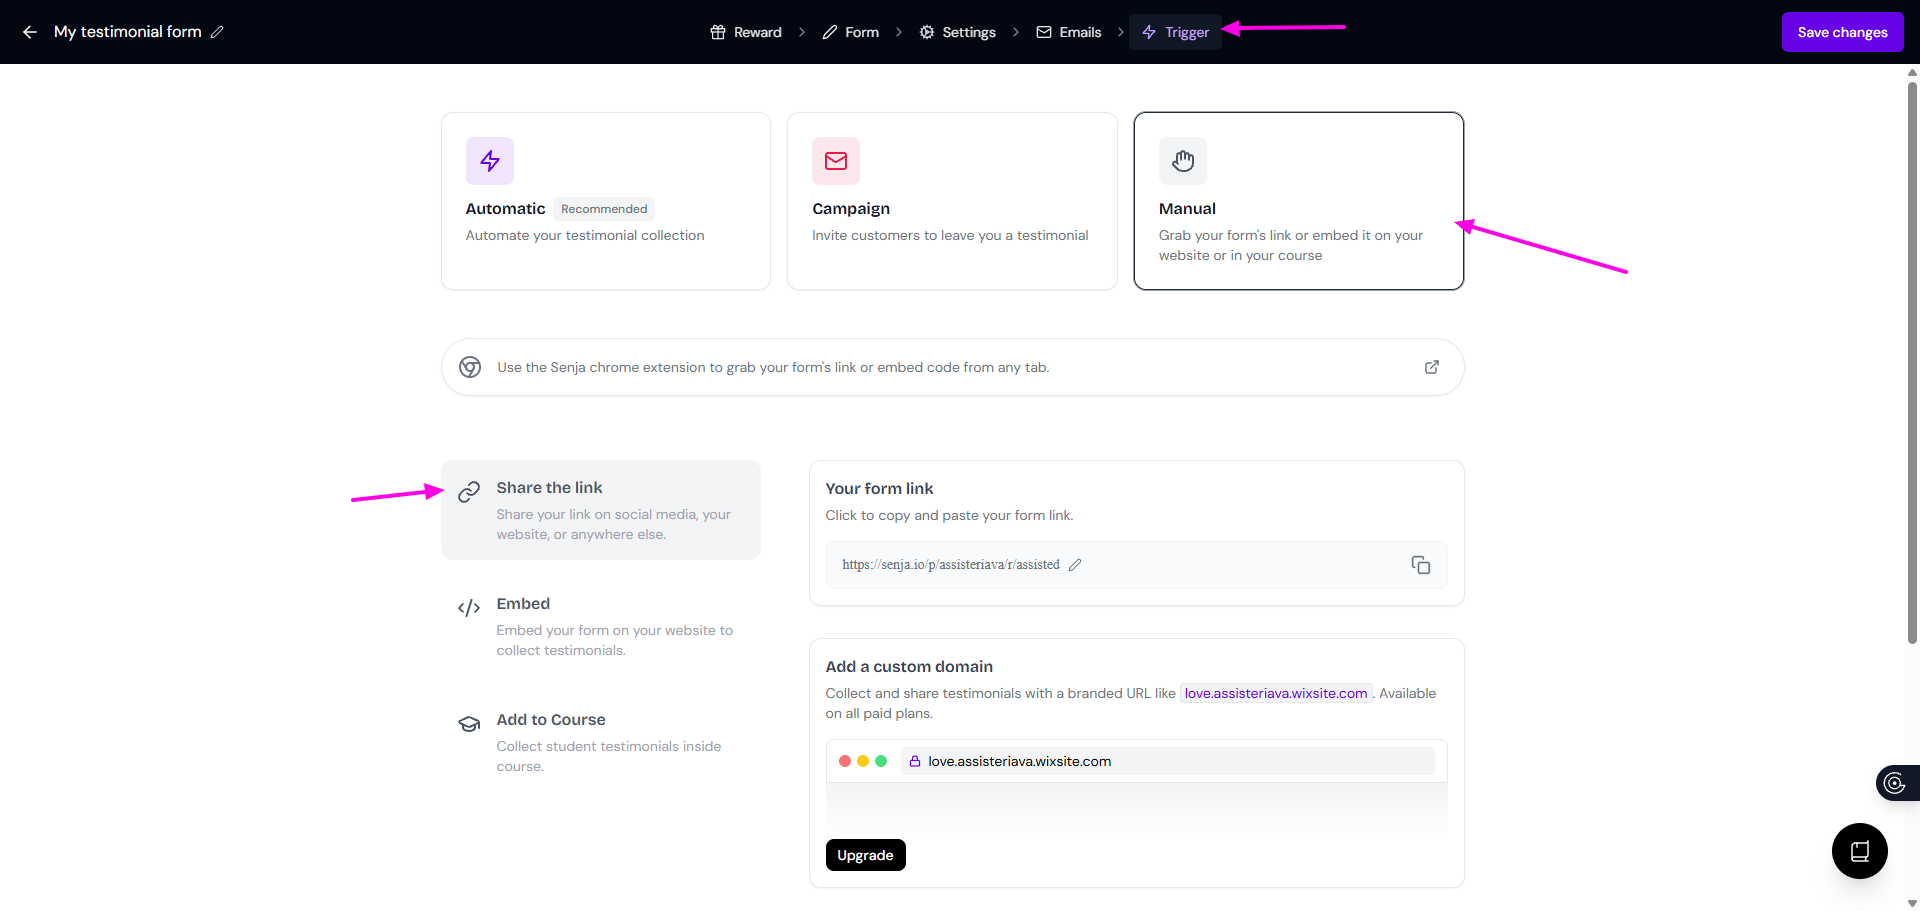The height and width of the screenshot is (911, 1920).
Task: Open the Form step tab
Action: (x=851, y=32)
